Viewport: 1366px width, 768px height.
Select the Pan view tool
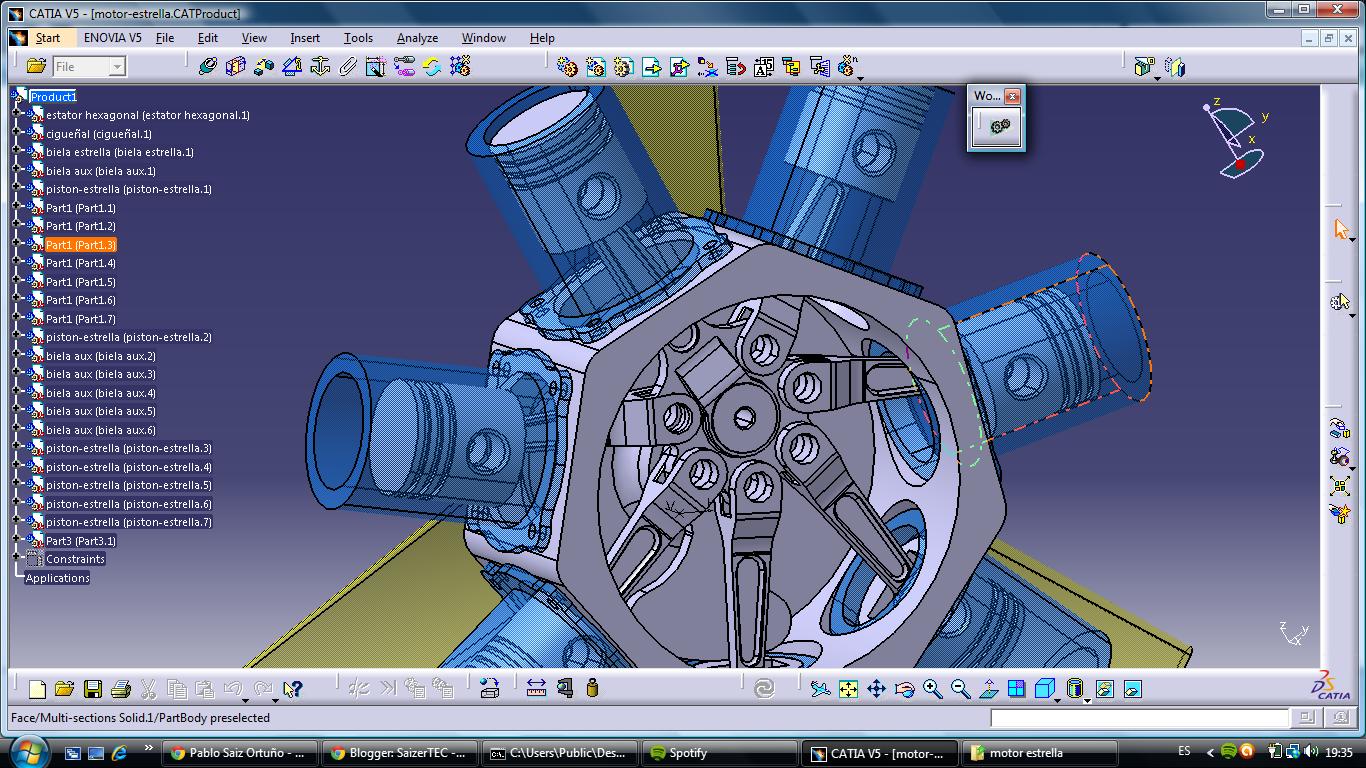click(876, 688)
